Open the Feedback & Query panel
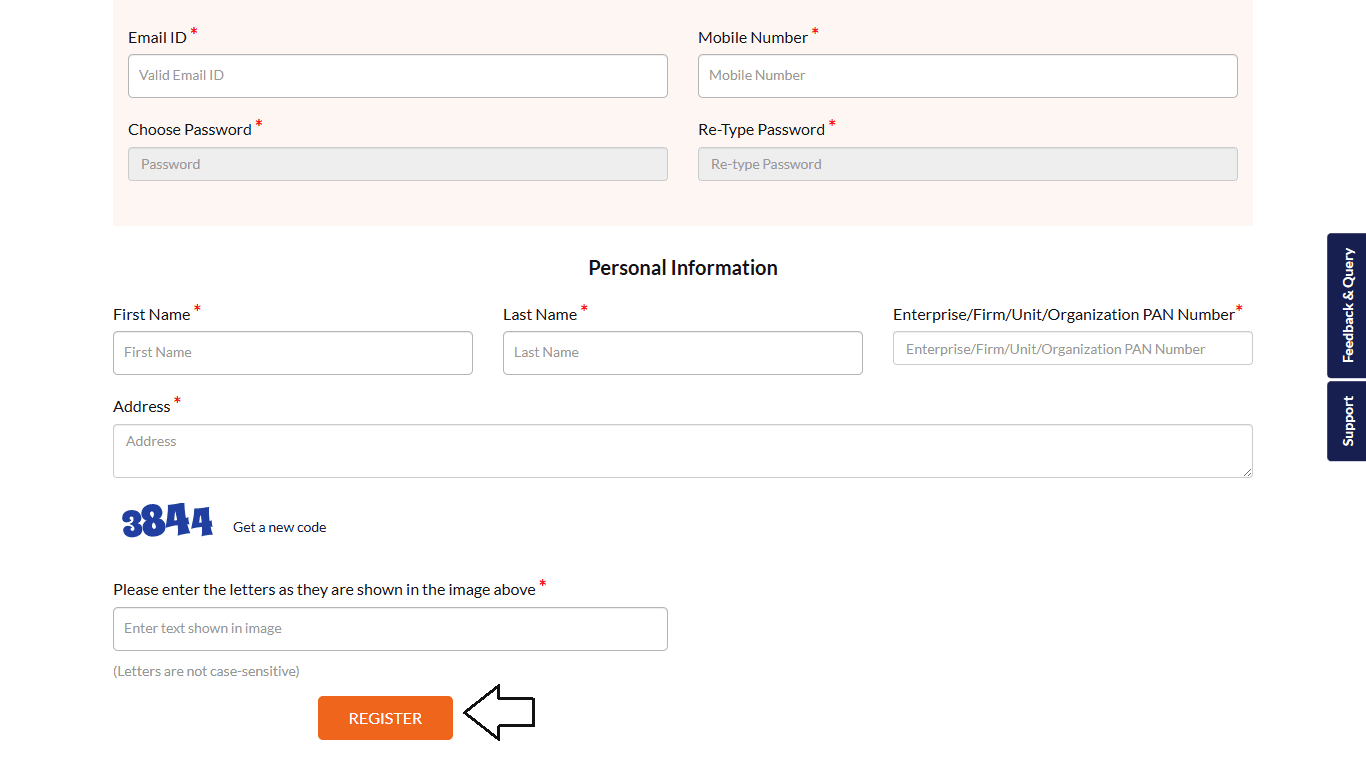The height and width of the screenshot is (768, 1366). click(1345, 305)
